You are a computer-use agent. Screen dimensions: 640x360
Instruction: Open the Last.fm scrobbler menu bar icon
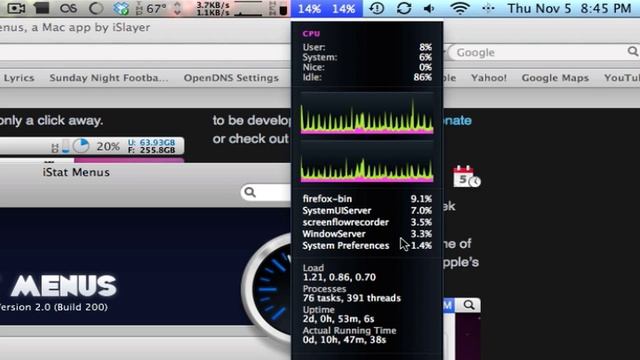68,8
